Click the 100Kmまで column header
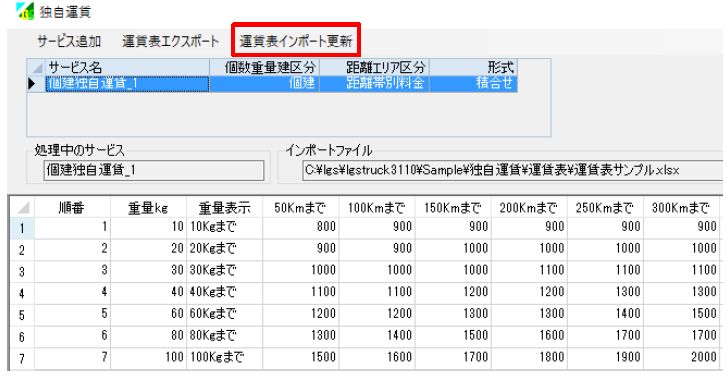 point(377,207)
